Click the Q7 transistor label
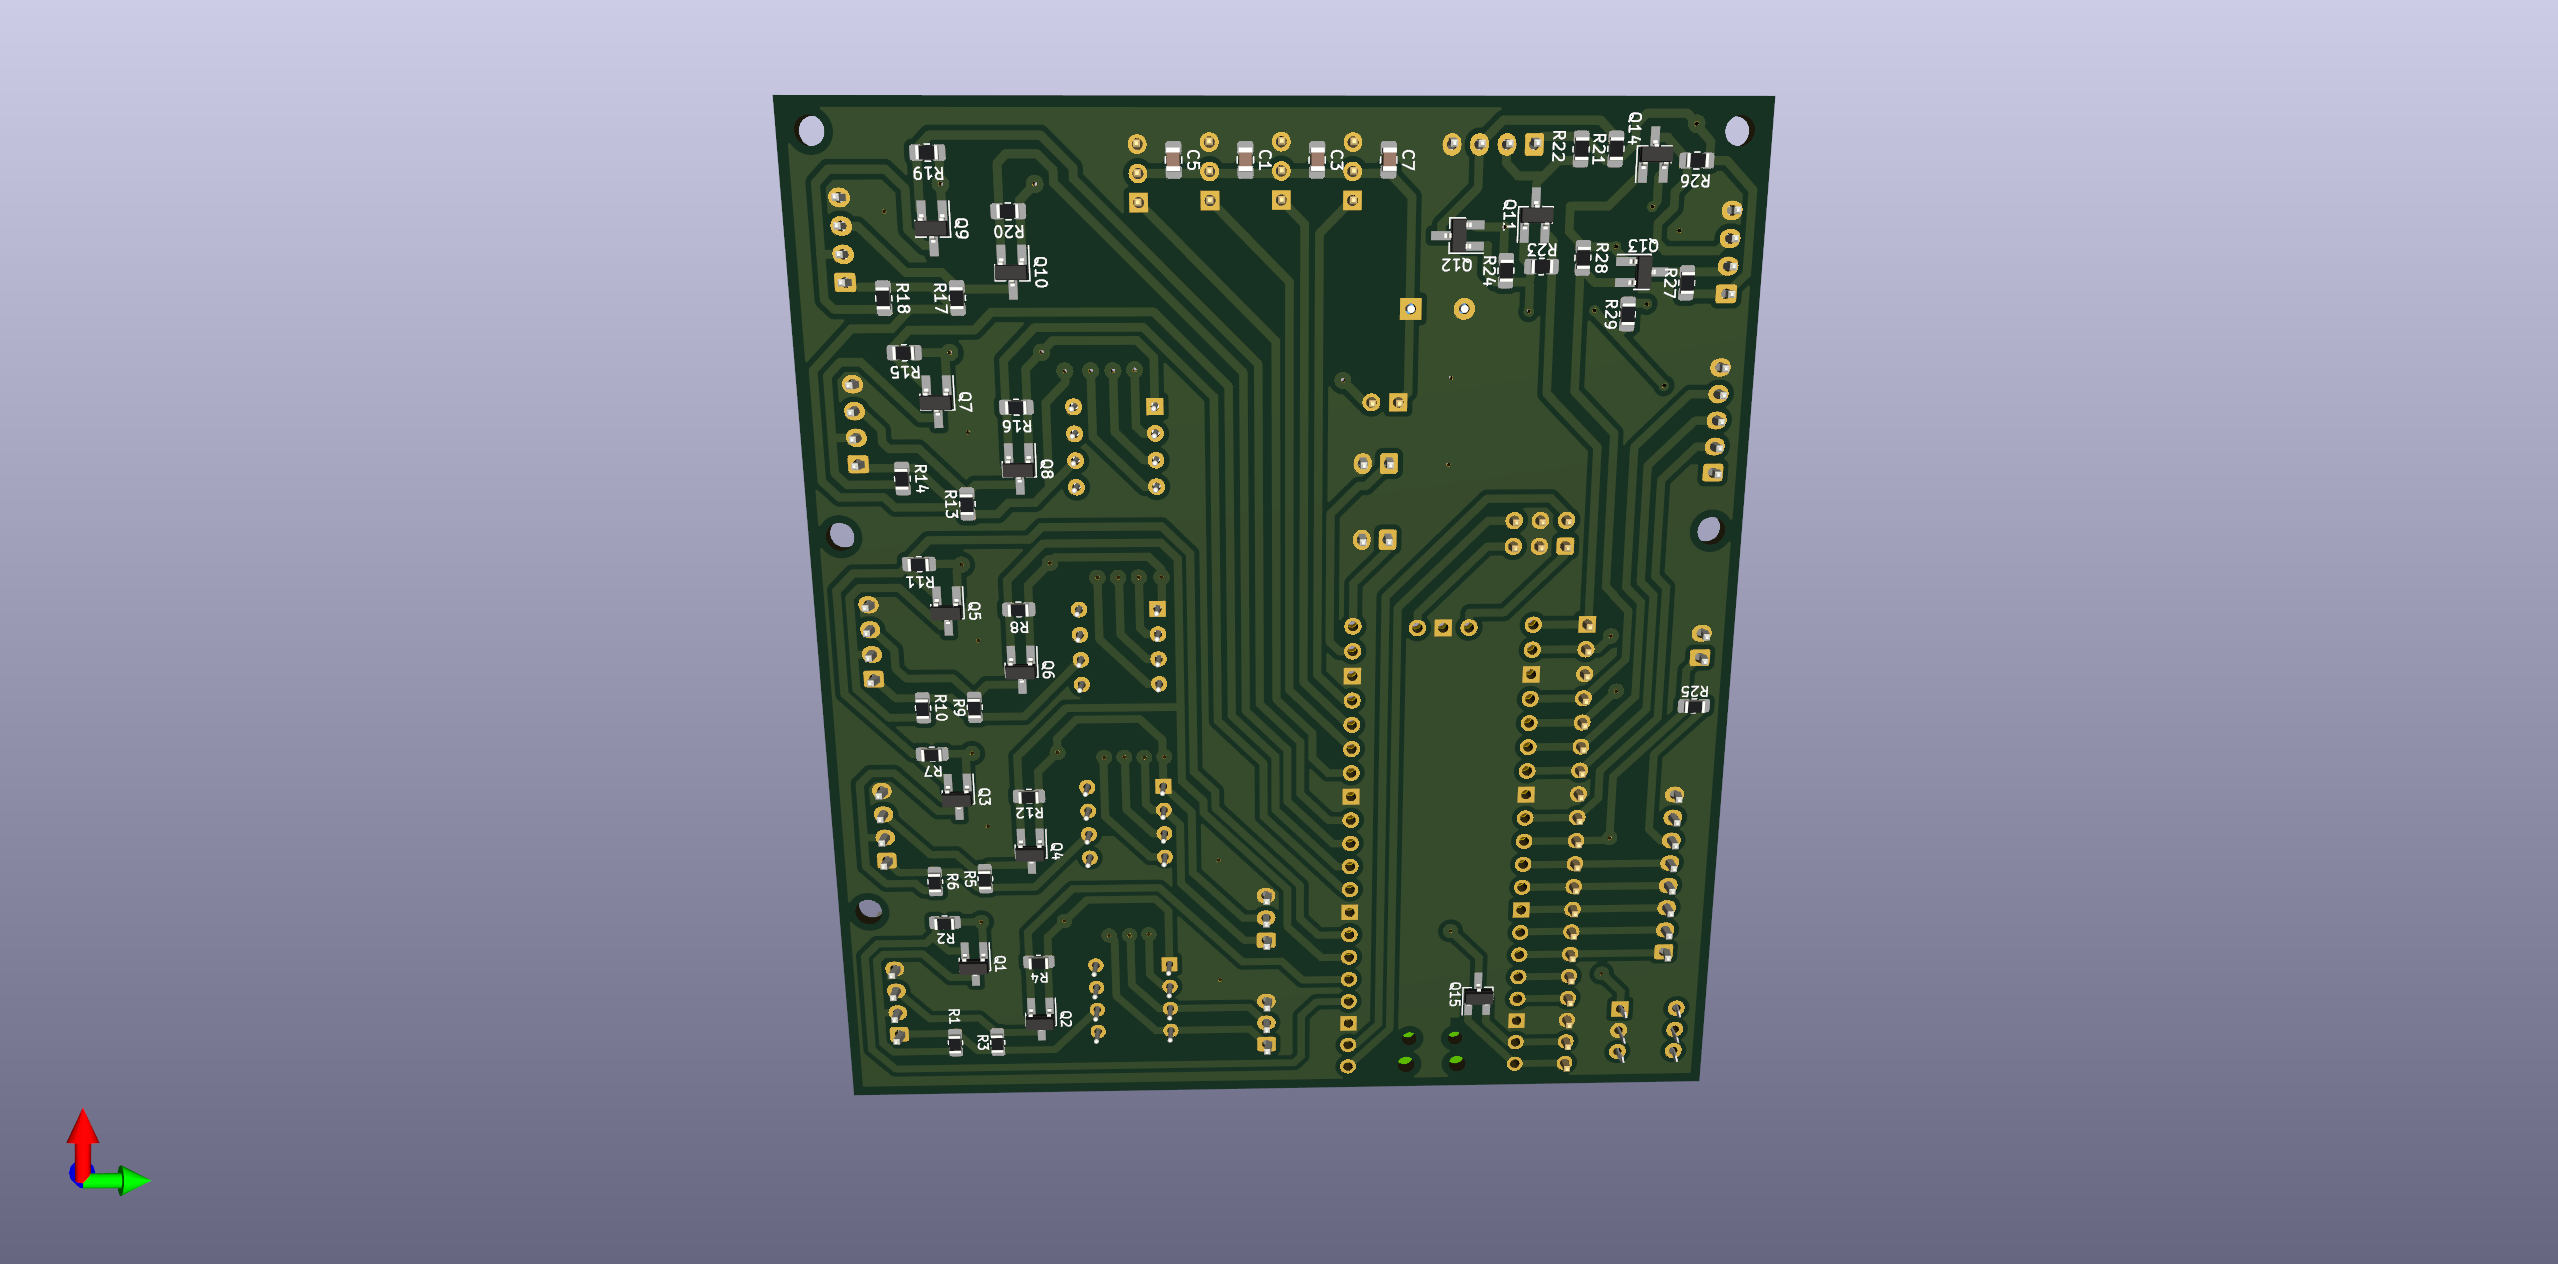Viewport: 2558px width, 1264px height. click(x=965, y=401)
